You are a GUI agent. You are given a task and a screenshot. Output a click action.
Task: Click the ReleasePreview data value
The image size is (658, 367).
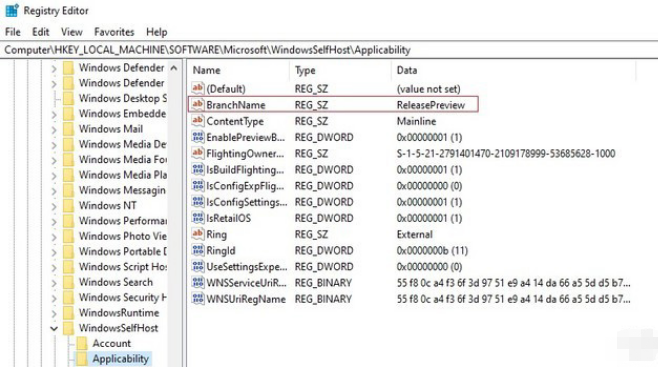431,105
